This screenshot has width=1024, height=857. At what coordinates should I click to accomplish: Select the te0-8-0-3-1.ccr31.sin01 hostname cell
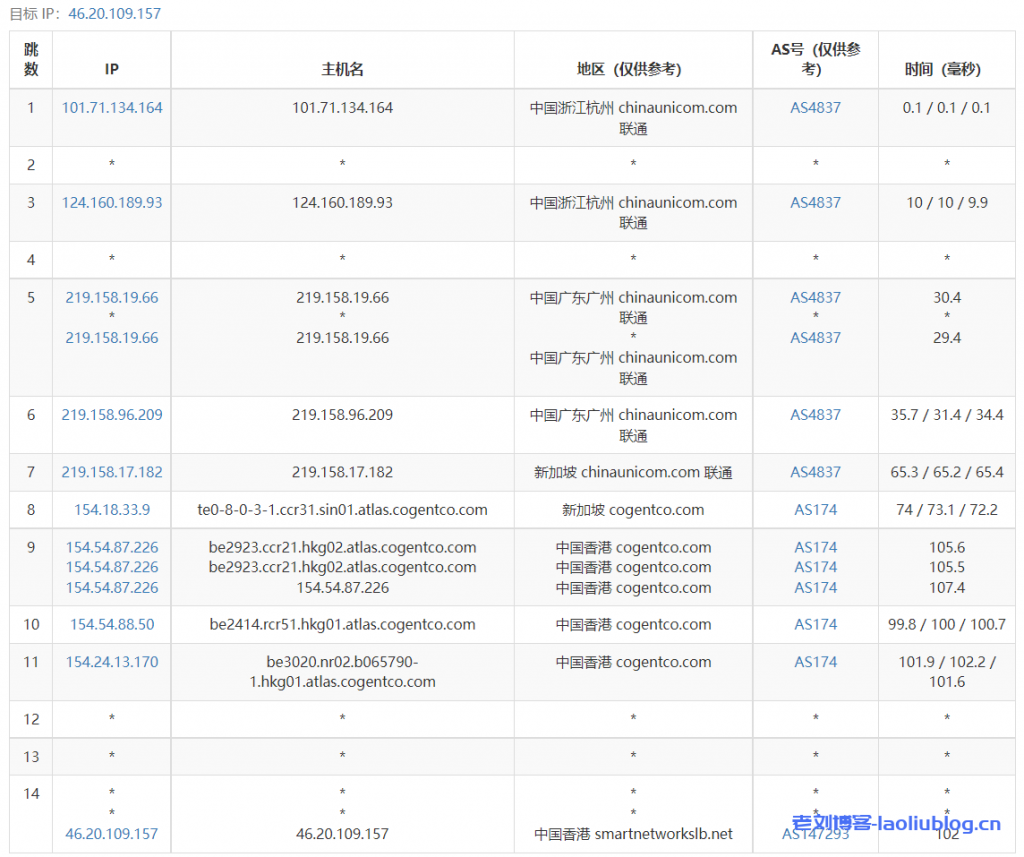click(342, 510)
